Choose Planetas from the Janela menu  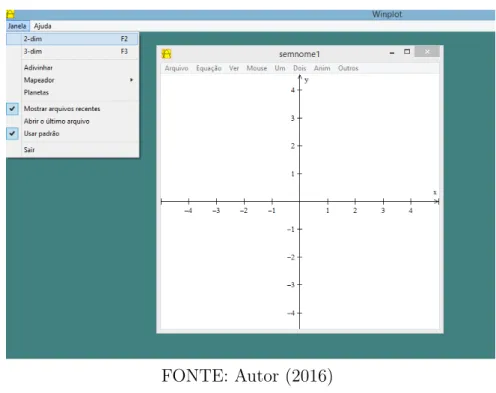[36, 93]
